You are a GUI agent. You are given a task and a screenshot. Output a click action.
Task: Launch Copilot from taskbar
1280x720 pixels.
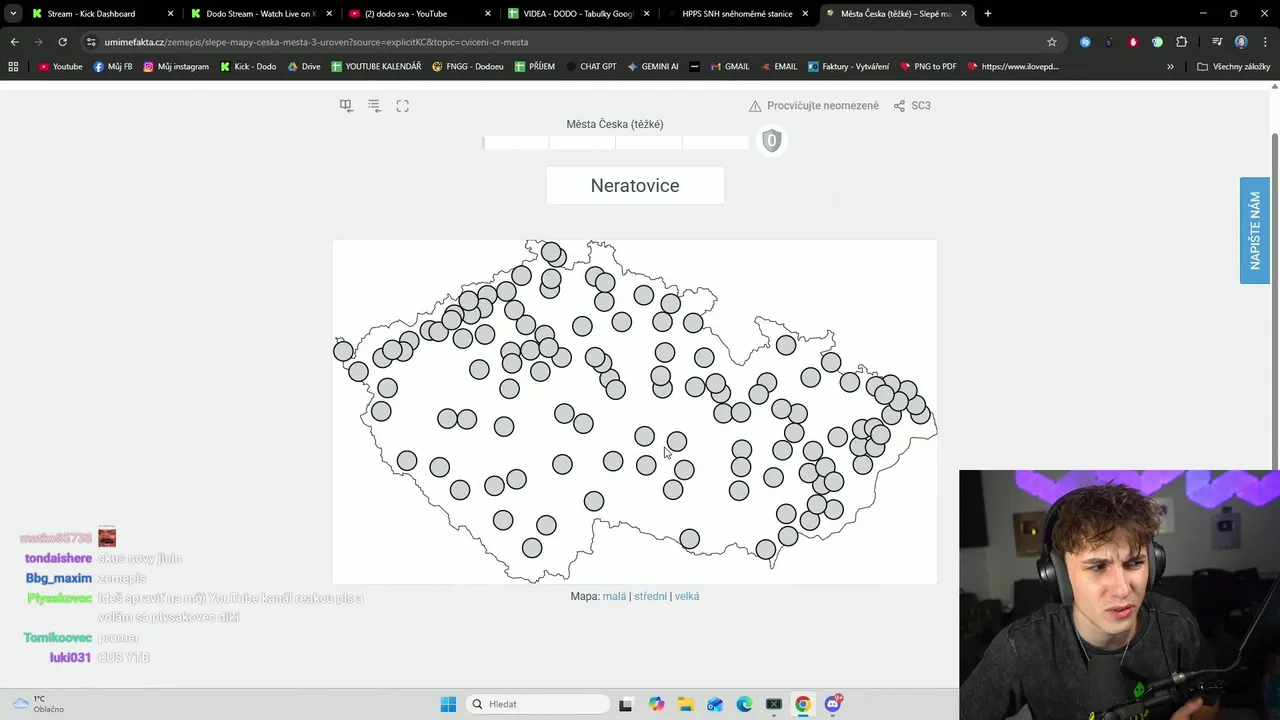click(656, 704)
